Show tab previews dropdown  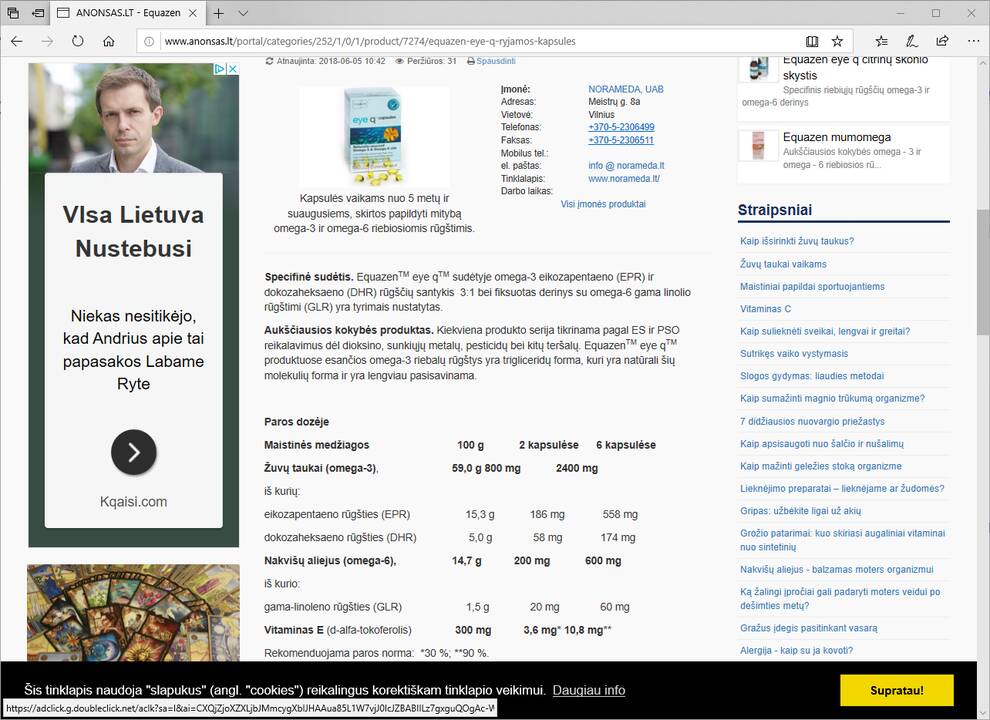click(243, 13)
